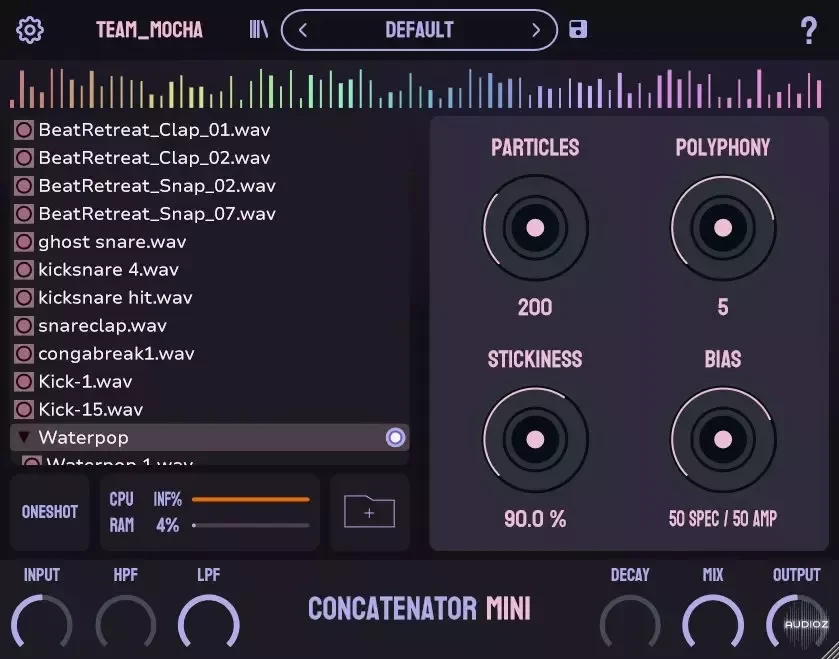Screen dimensions: 839x659
Task: Click the RAM usage meter bar
Action: tap(251, 525)
